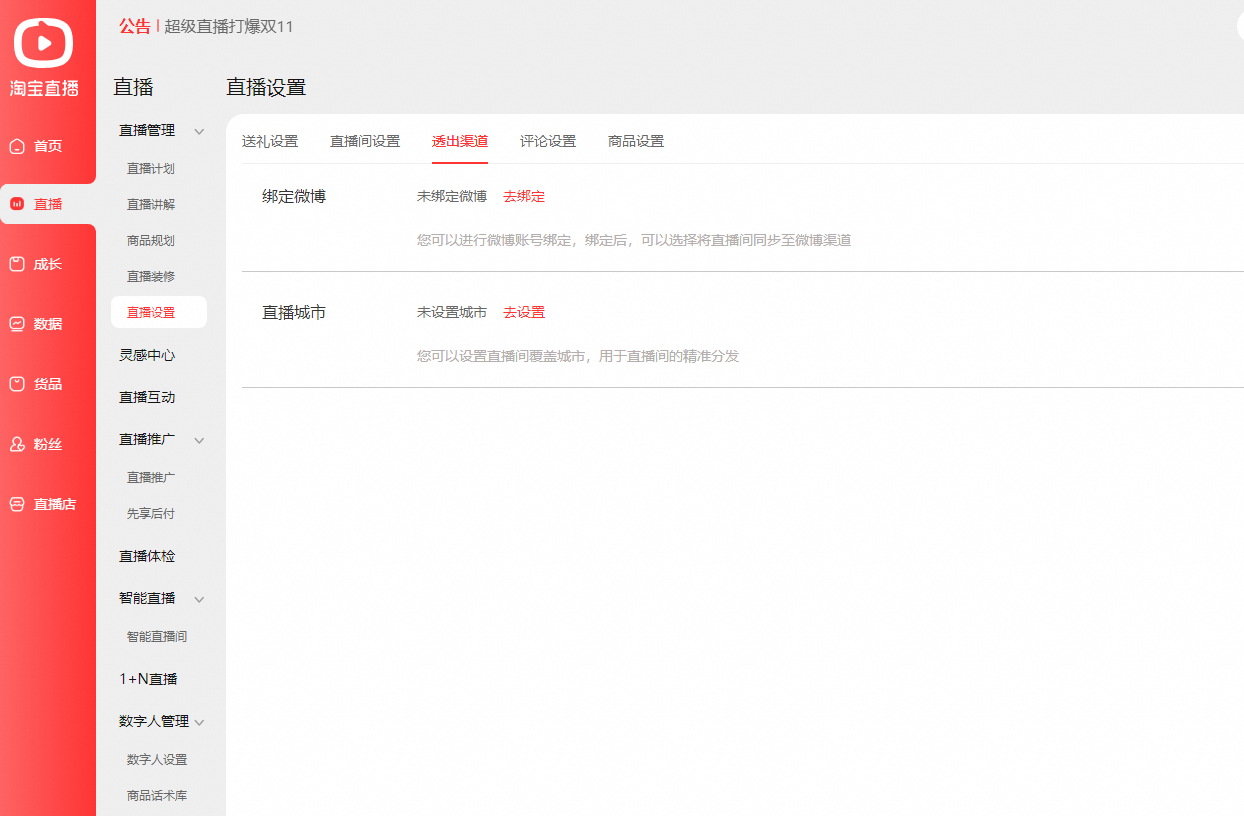Open 直播装修 in the side menu

tap(151, 277)
